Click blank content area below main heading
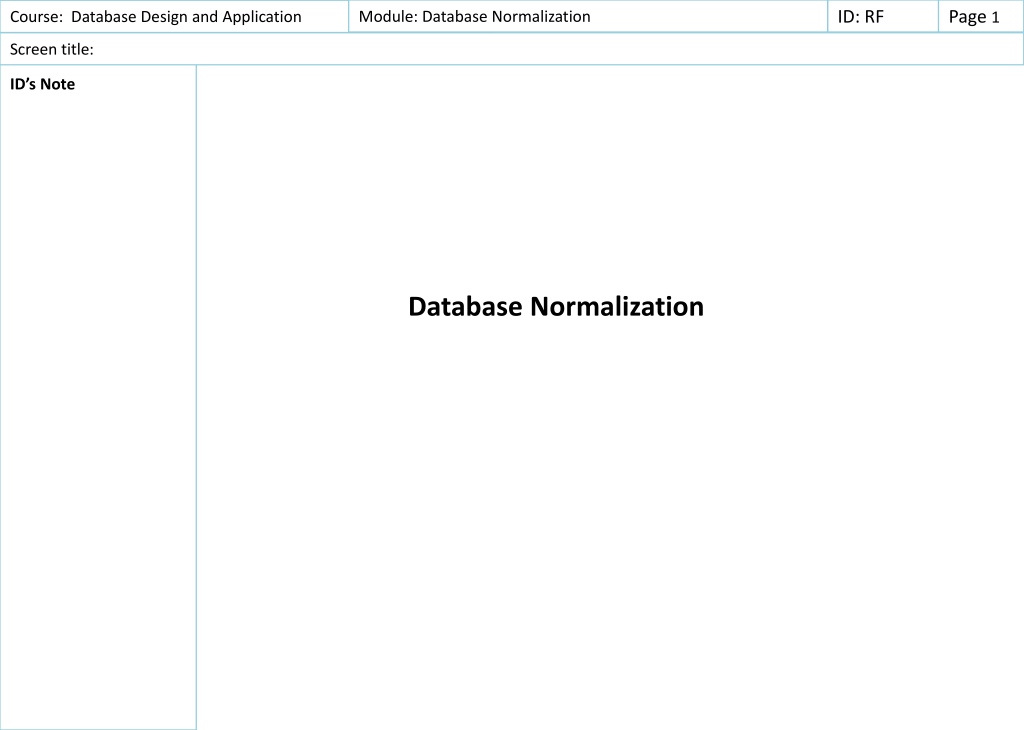Screen dimensions: 1024x730 click(609, 522)
